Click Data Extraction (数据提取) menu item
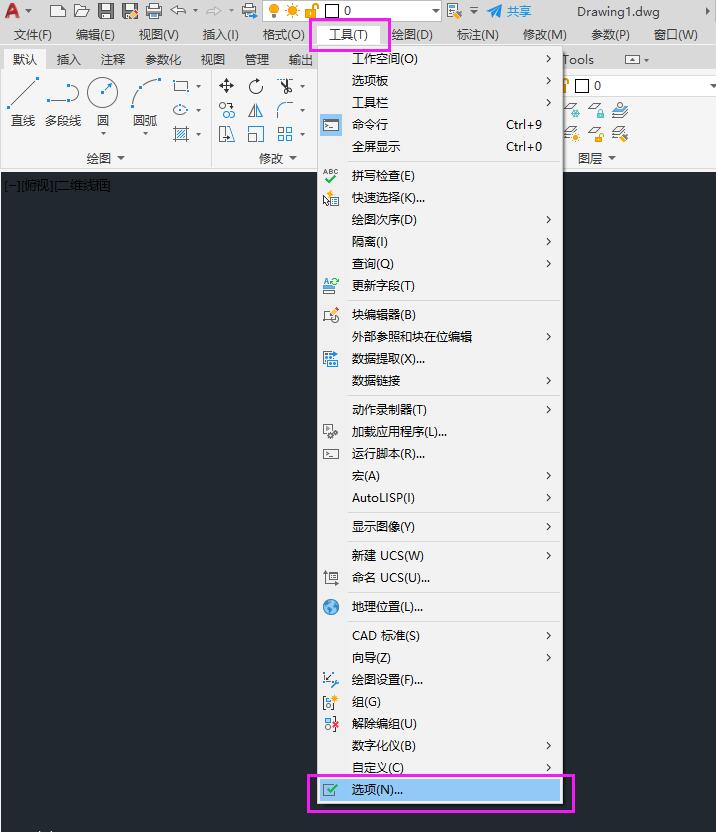The width and height of the screenshot is (716, 832). [x=439, y=359]
